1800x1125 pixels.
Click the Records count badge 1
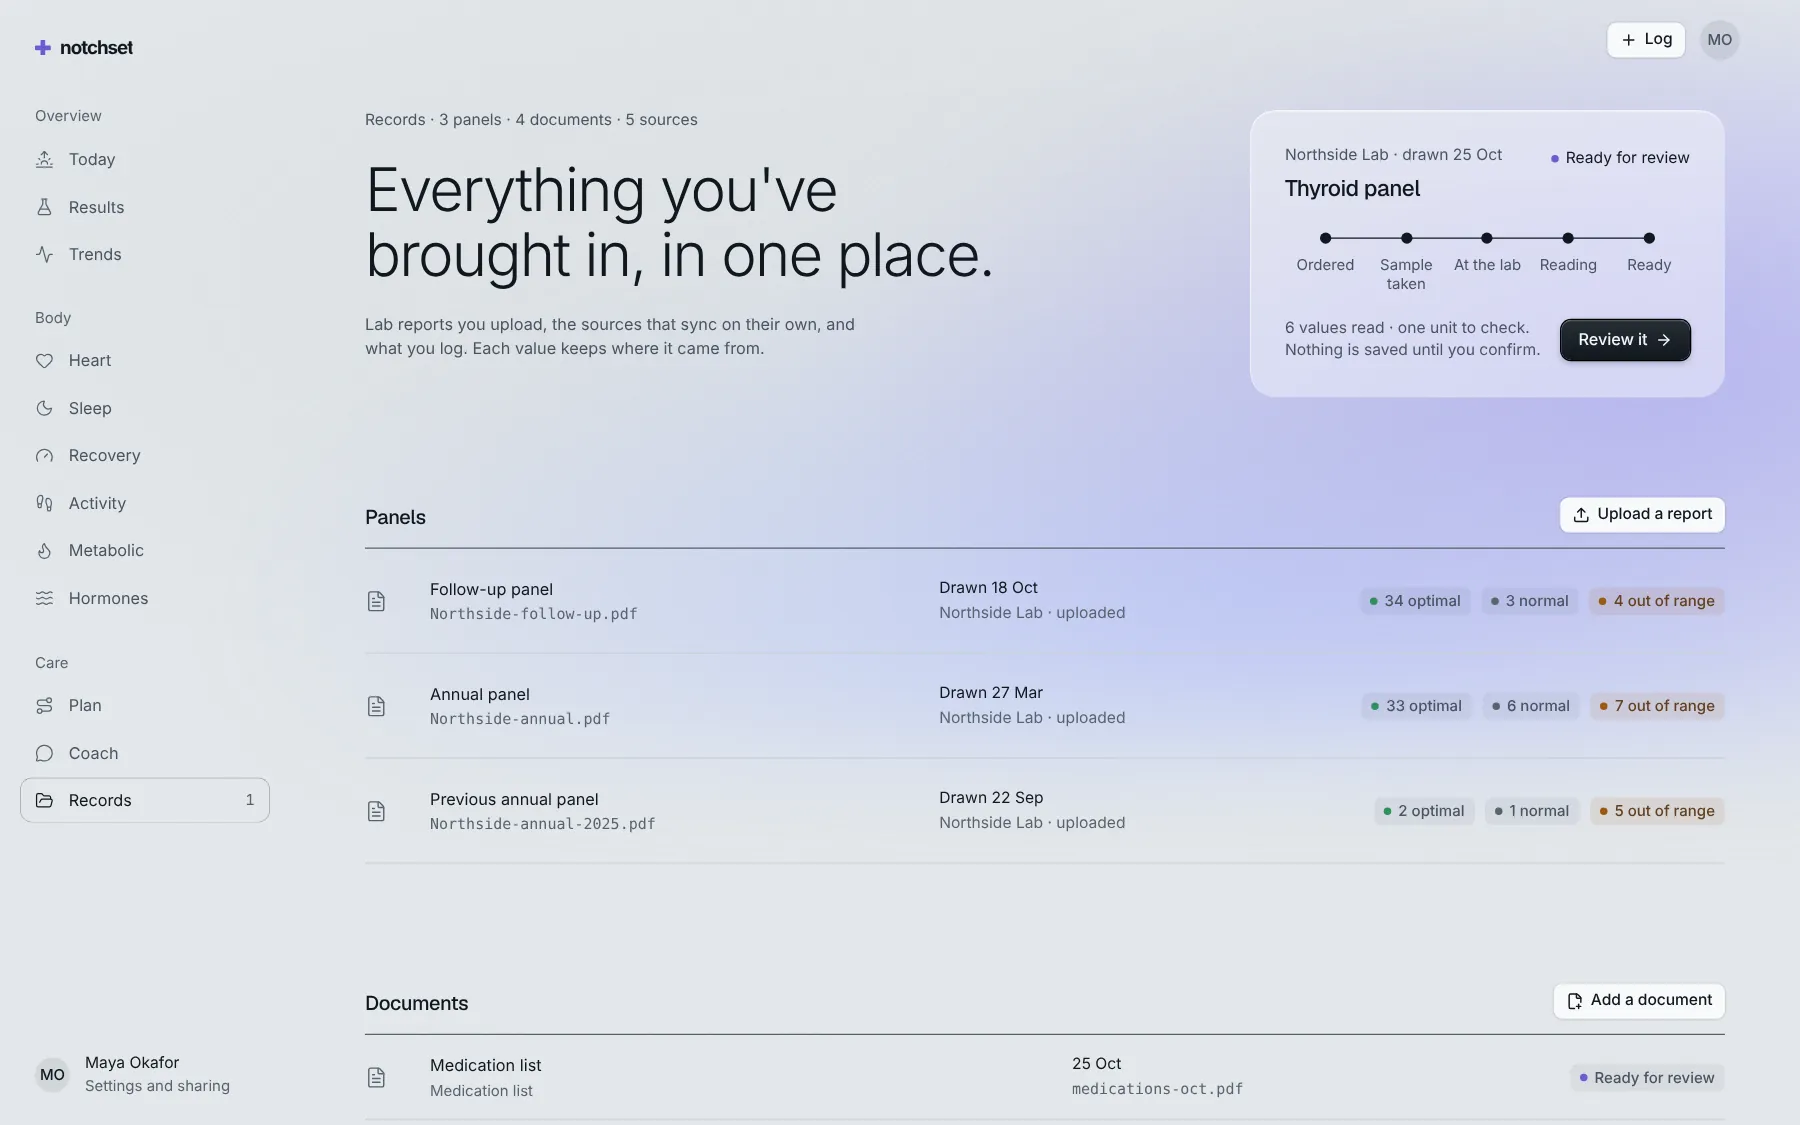pos(250,800)
